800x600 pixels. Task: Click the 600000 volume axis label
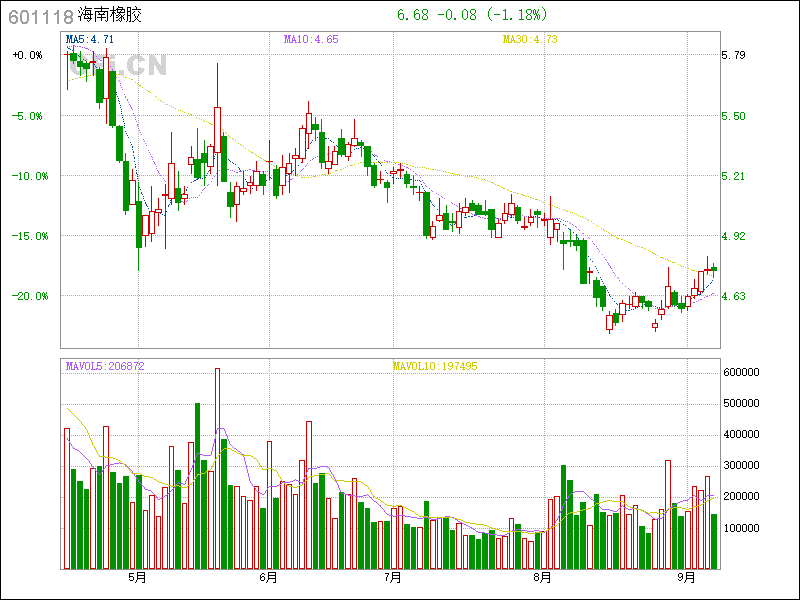point(745,372)
